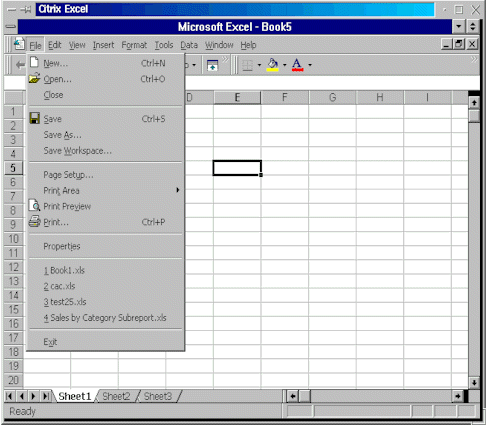The height and width of the screenshot is (426, 486).
Task: Open the Tools menu
Action: tap(164, 45)
